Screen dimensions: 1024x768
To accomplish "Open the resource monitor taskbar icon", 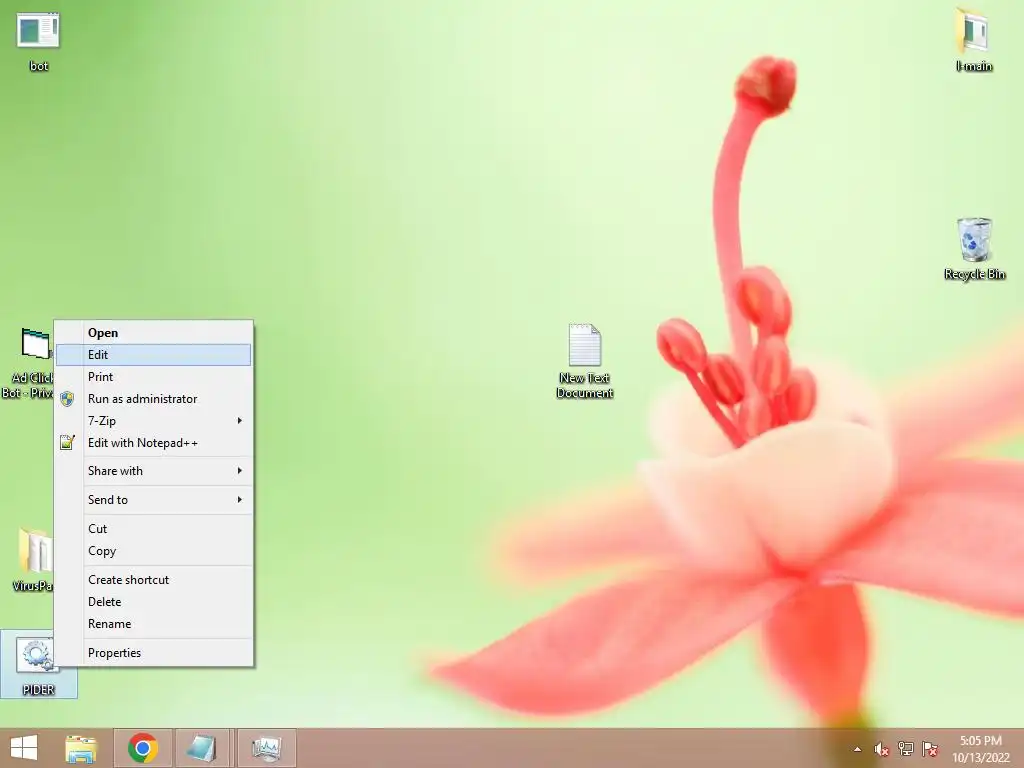I will coord(266,748).
